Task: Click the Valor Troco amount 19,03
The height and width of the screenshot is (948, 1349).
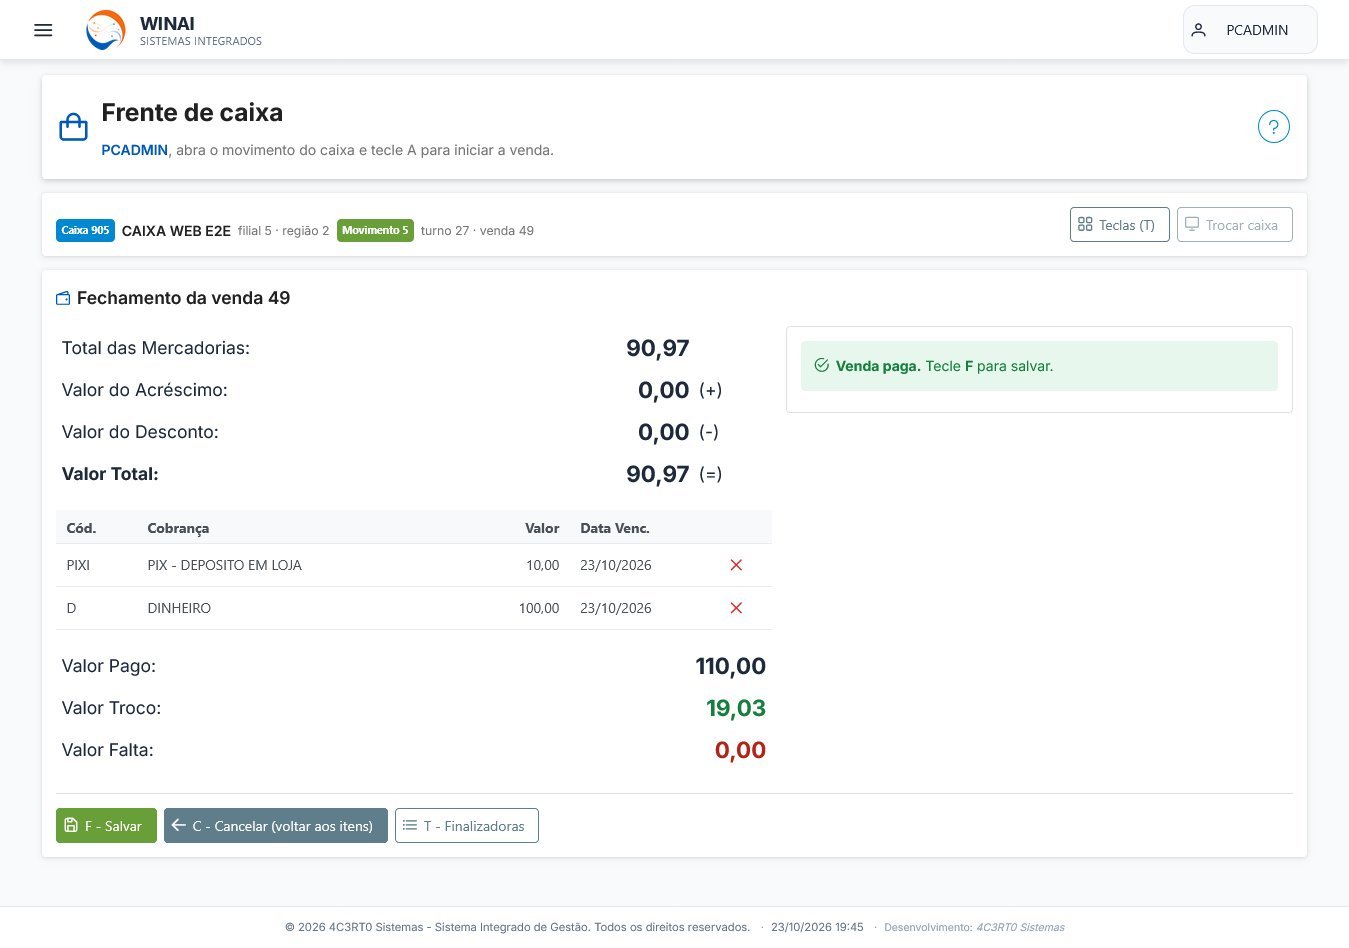Action: (x=736, y=708)
